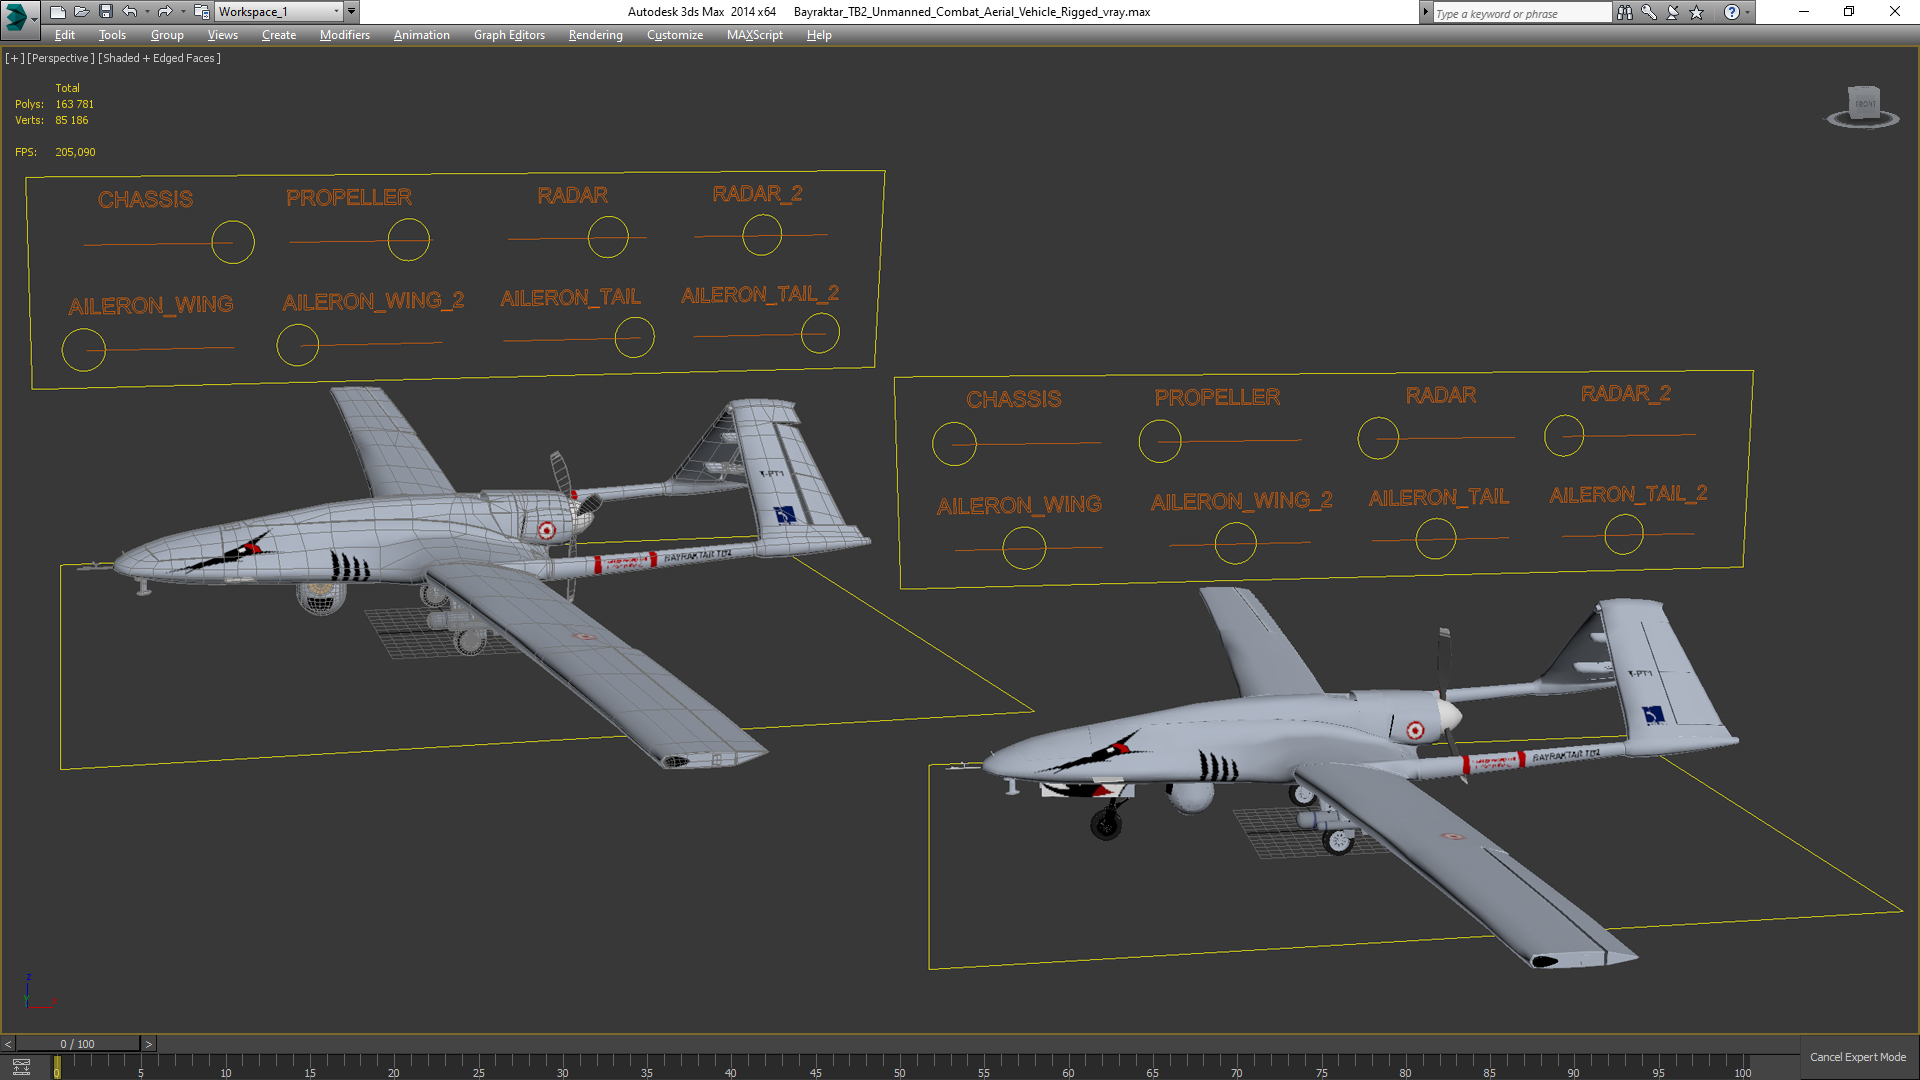This screenshot has width=1920, height=1080.
Task: Open the Help menu
Action: click(x=819, y=35)
